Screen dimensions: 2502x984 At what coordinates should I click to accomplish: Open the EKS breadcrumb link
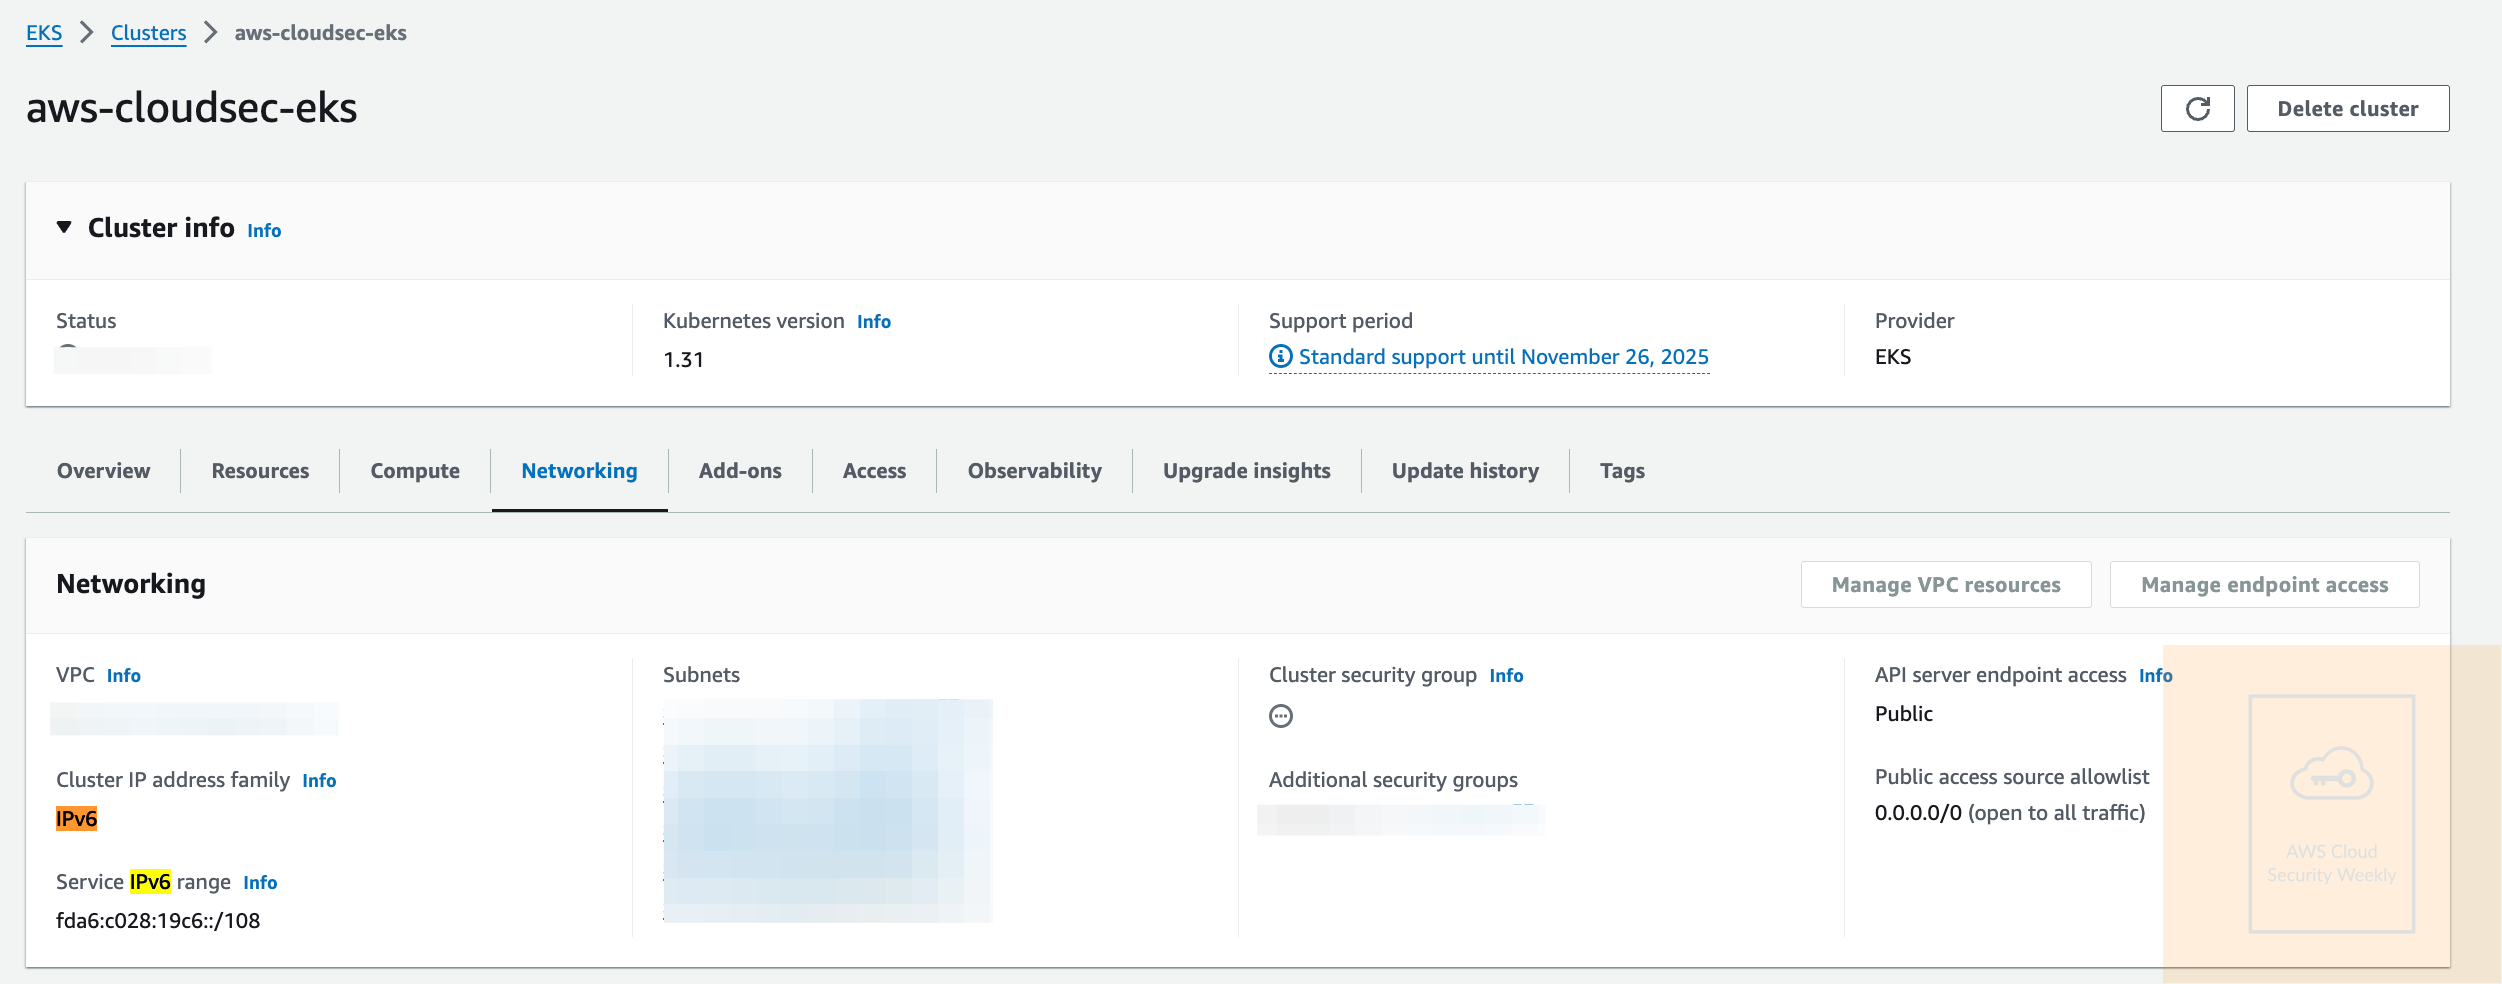[x=44, y=33]
